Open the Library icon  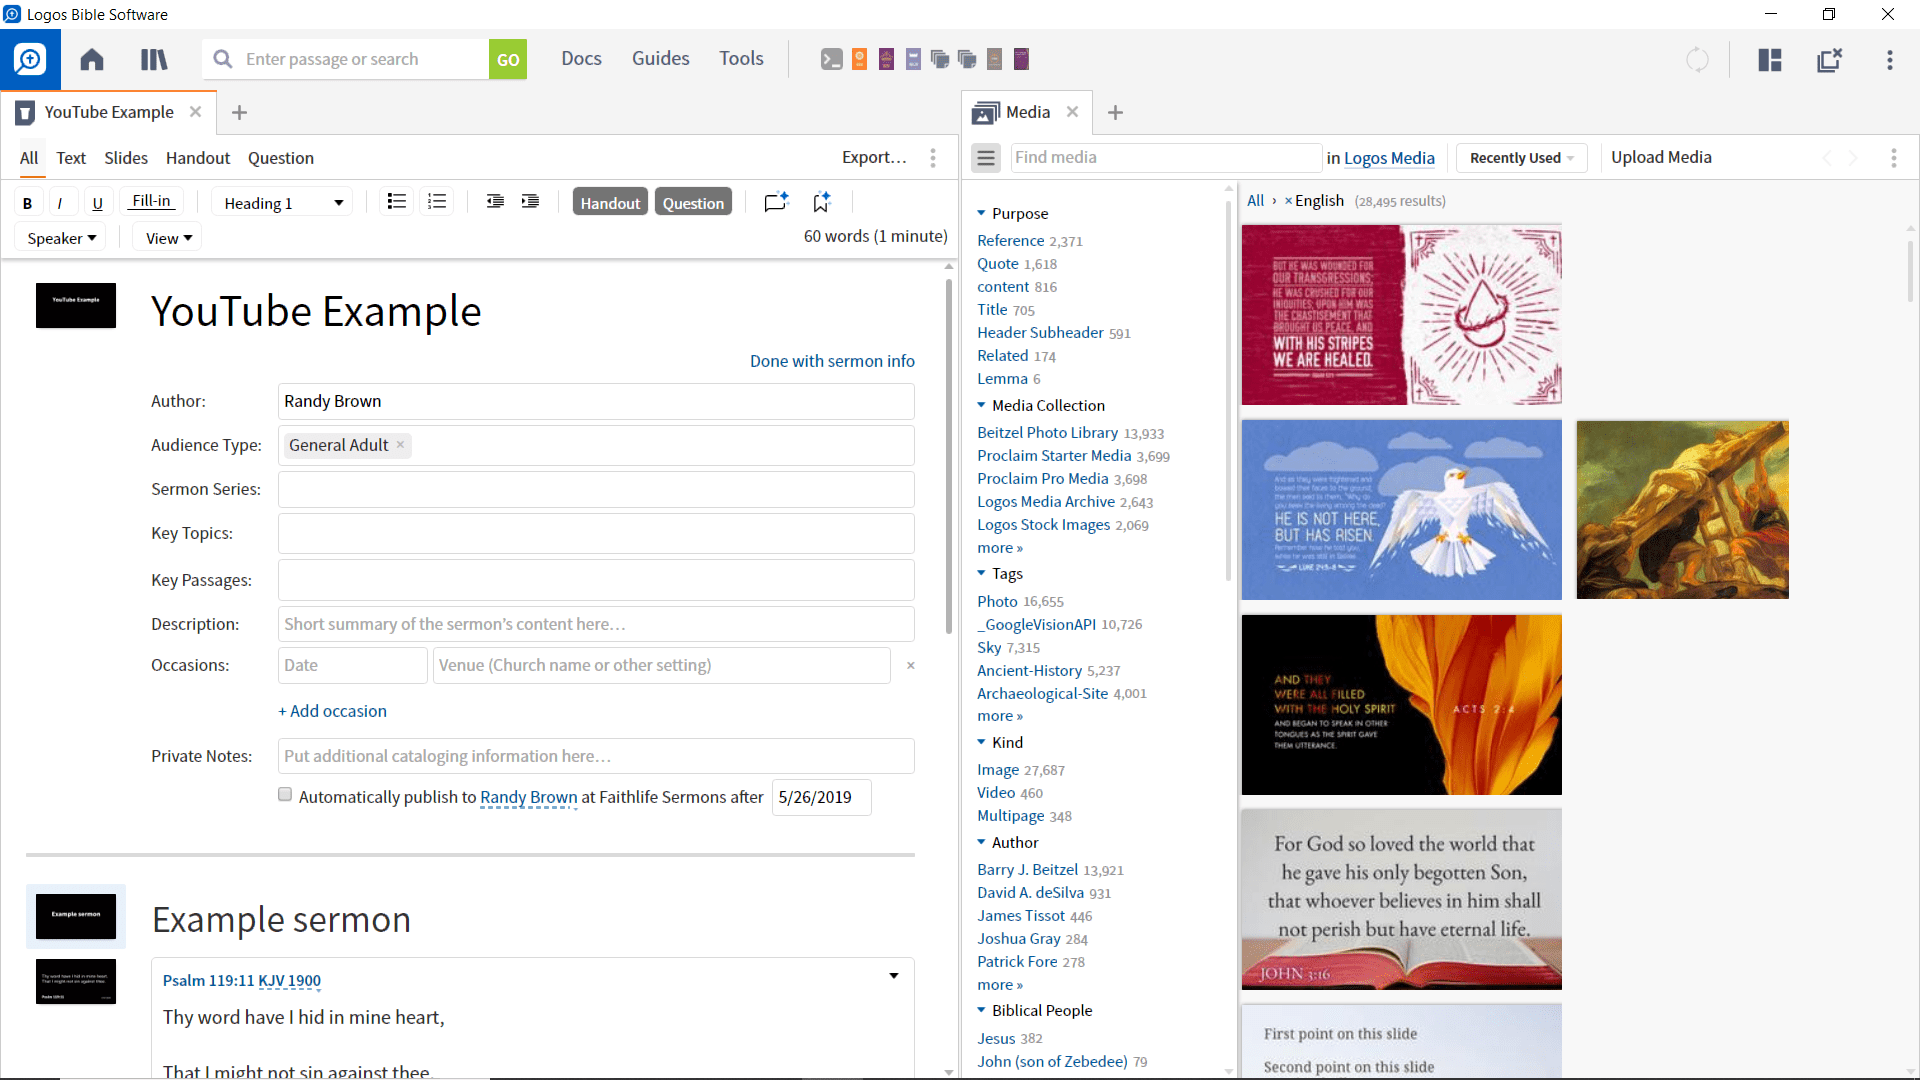[154, 60]
